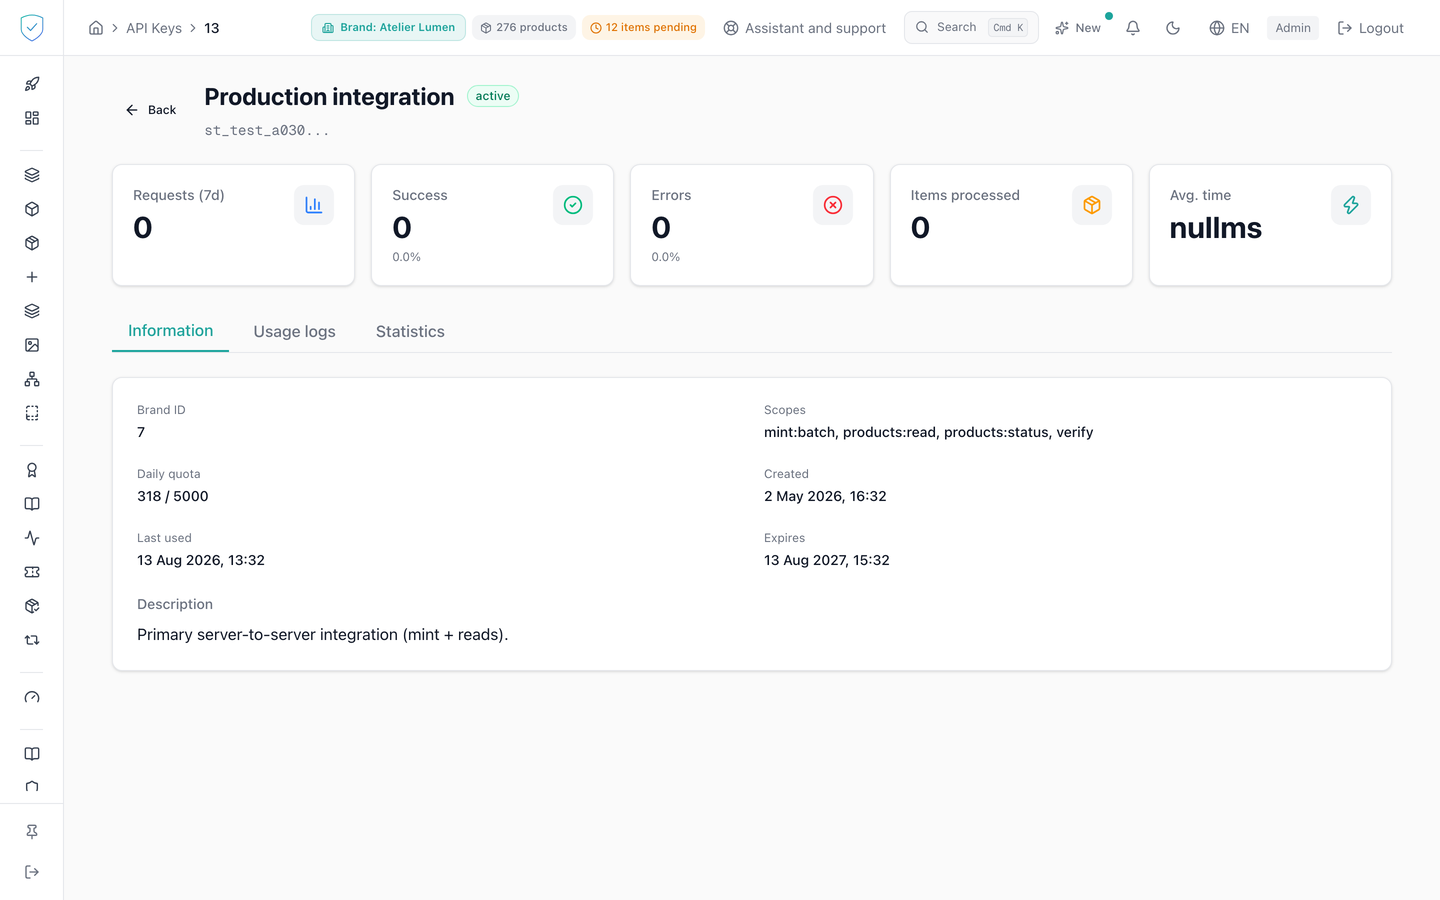The height and width of the screenshot is (900, 1440).
Task: Switch to the Statistics tab
Action: (x=410, y=332)
